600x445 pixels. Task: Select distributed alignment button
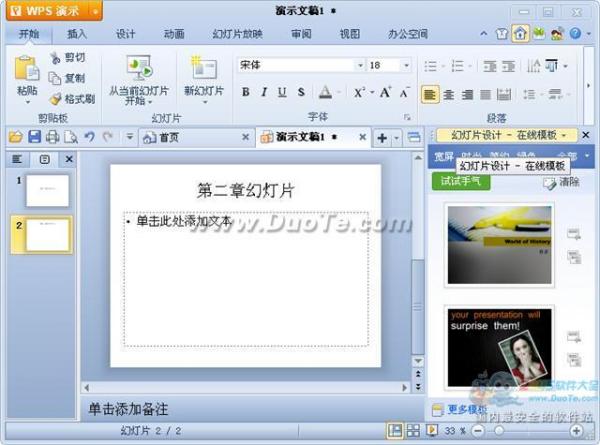[504, 94]
